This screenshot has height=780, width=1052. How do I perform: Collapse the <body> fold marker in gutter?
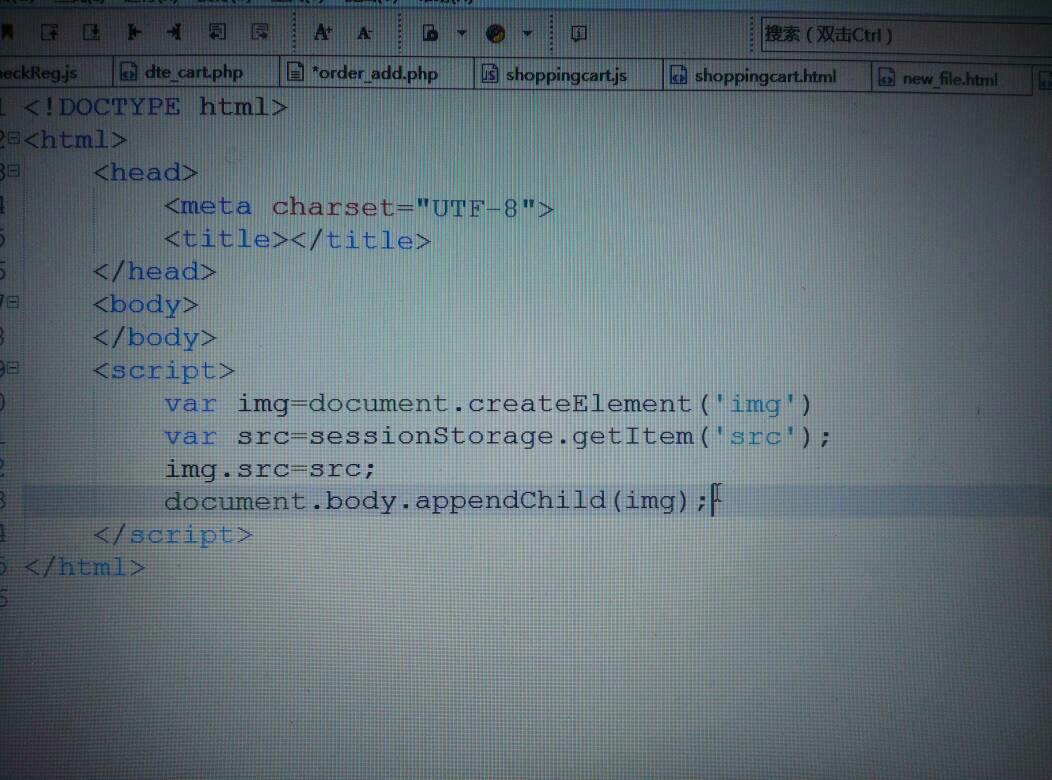click(x=13, y=303)
